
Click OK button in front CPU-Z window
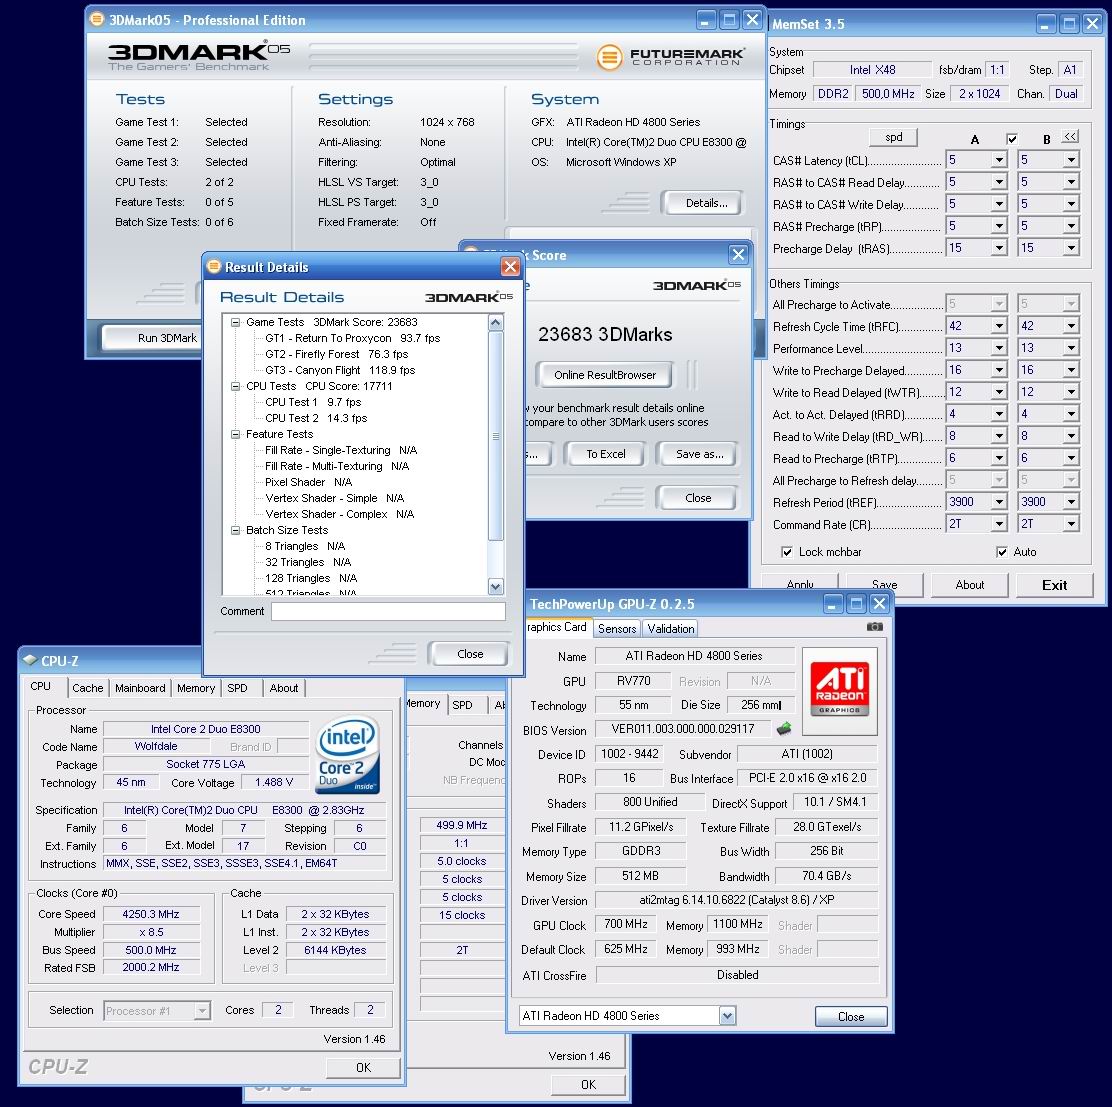(363, 1067)
